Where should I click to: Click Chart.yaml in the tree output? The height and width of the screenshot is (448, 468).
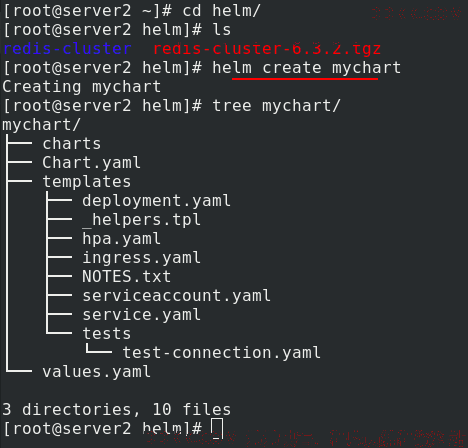click(91, 163)
